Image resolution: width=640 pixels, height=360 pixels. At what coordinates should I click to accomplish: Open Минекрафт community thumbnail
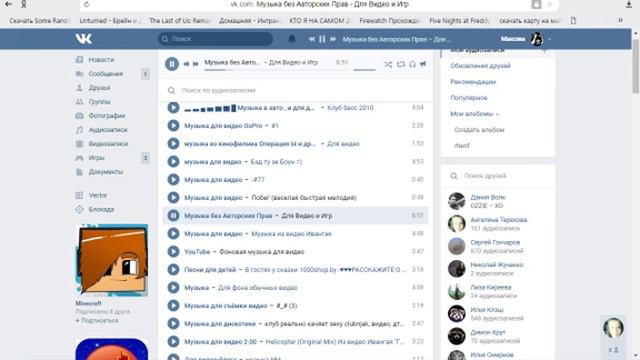[112, 260]
